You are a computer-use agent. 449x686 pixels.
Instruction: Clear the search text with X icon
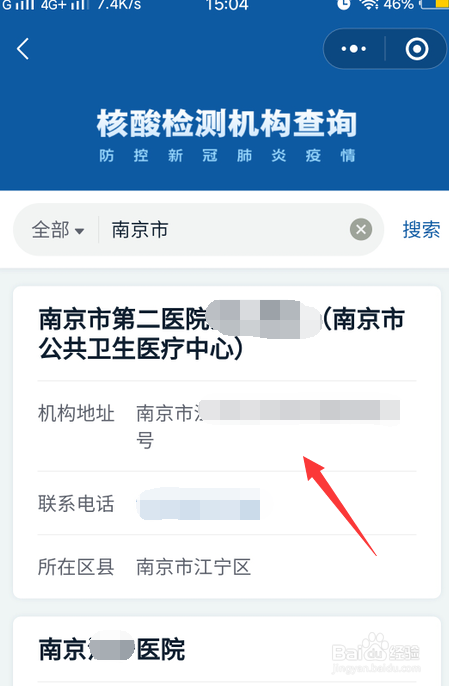pos(361,229)
